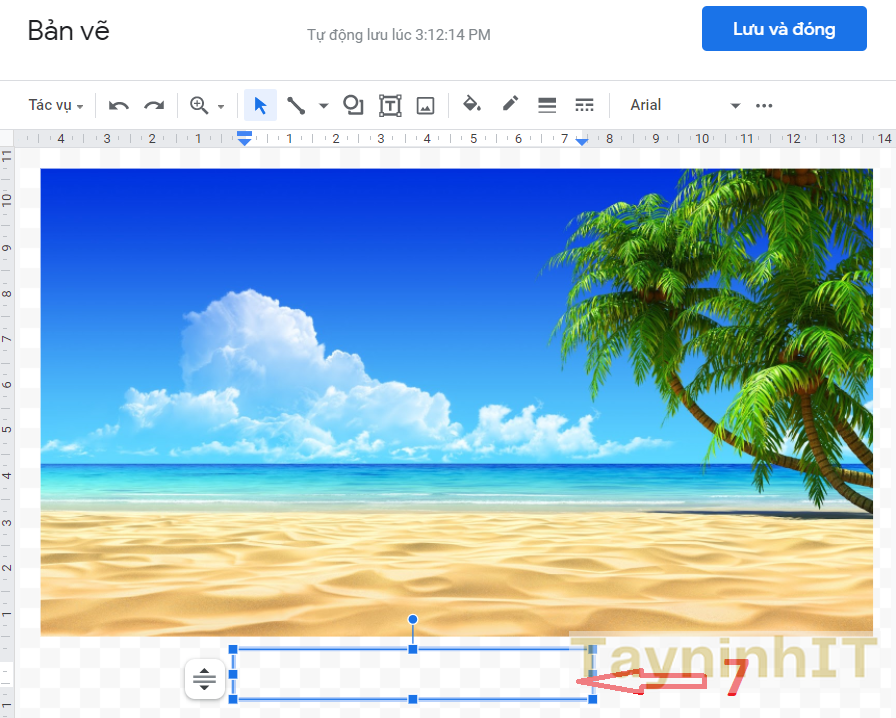Click the Undo arrow icon

coord(119,105)
